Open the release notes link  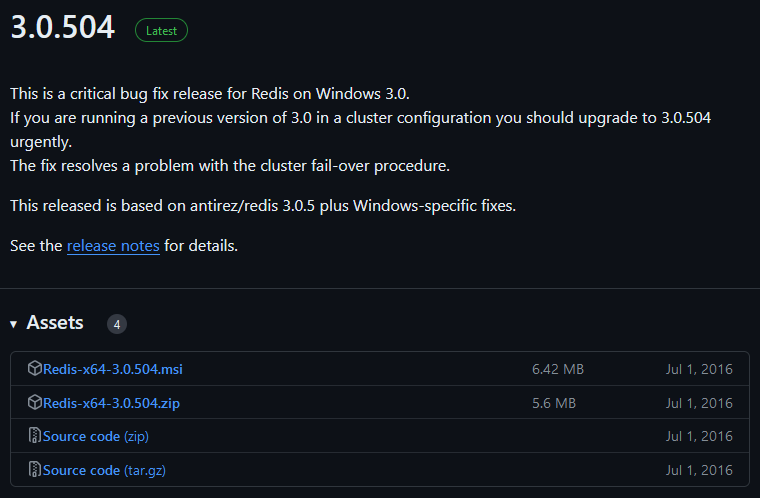pos(113,245)
